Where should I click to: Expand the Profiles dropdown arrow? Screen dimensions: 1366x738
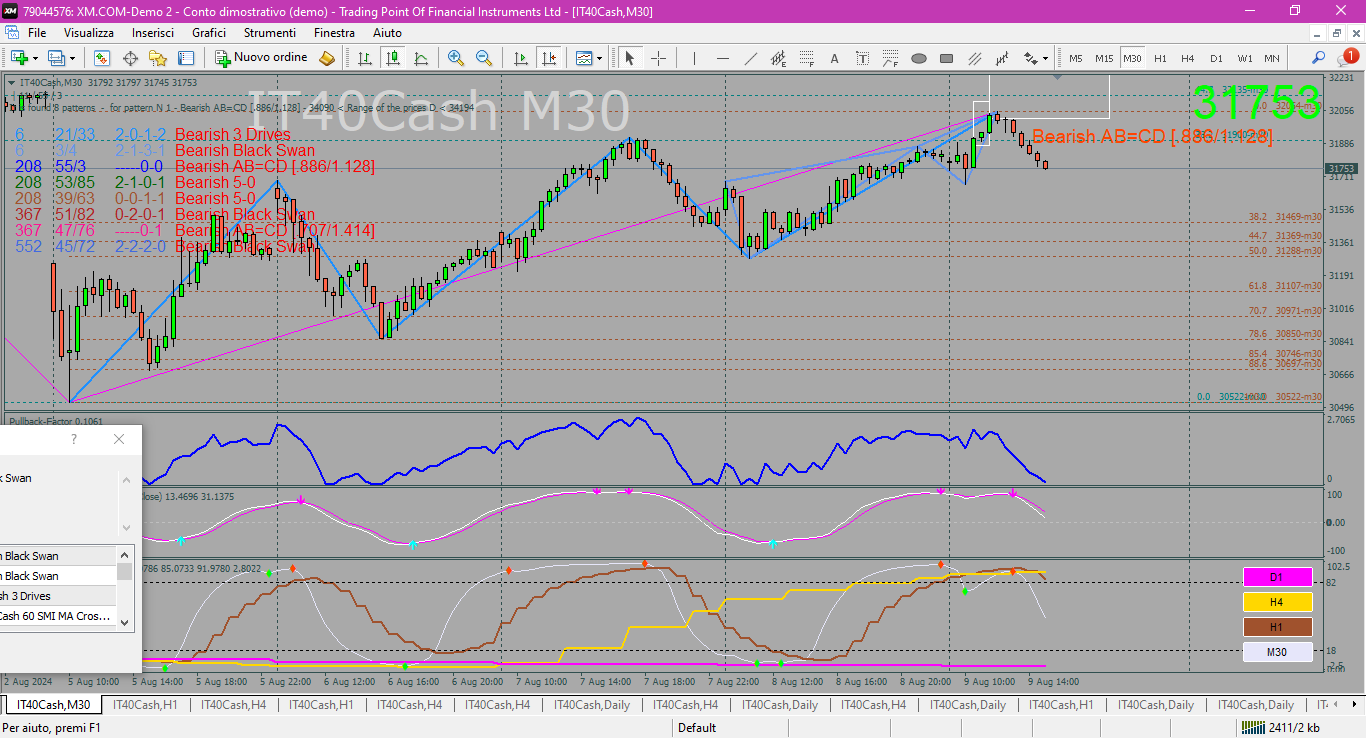click(x=73, y=58)
